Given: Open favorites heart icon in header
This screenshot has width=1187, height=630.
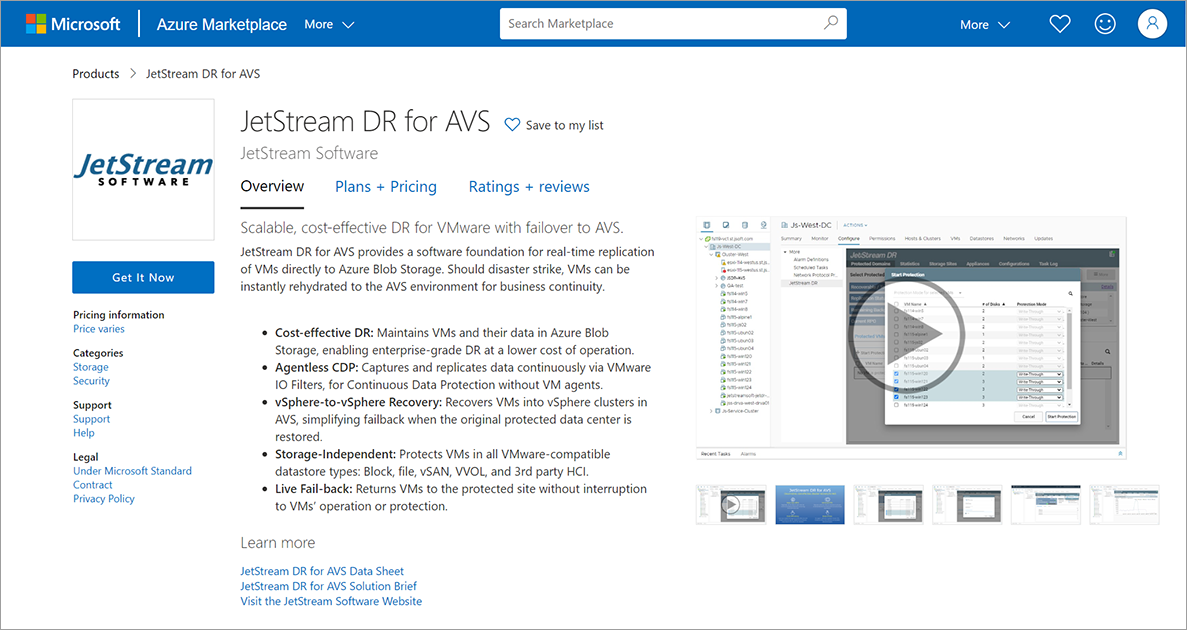Looking at the screenshot, I should coord(1060,24).
